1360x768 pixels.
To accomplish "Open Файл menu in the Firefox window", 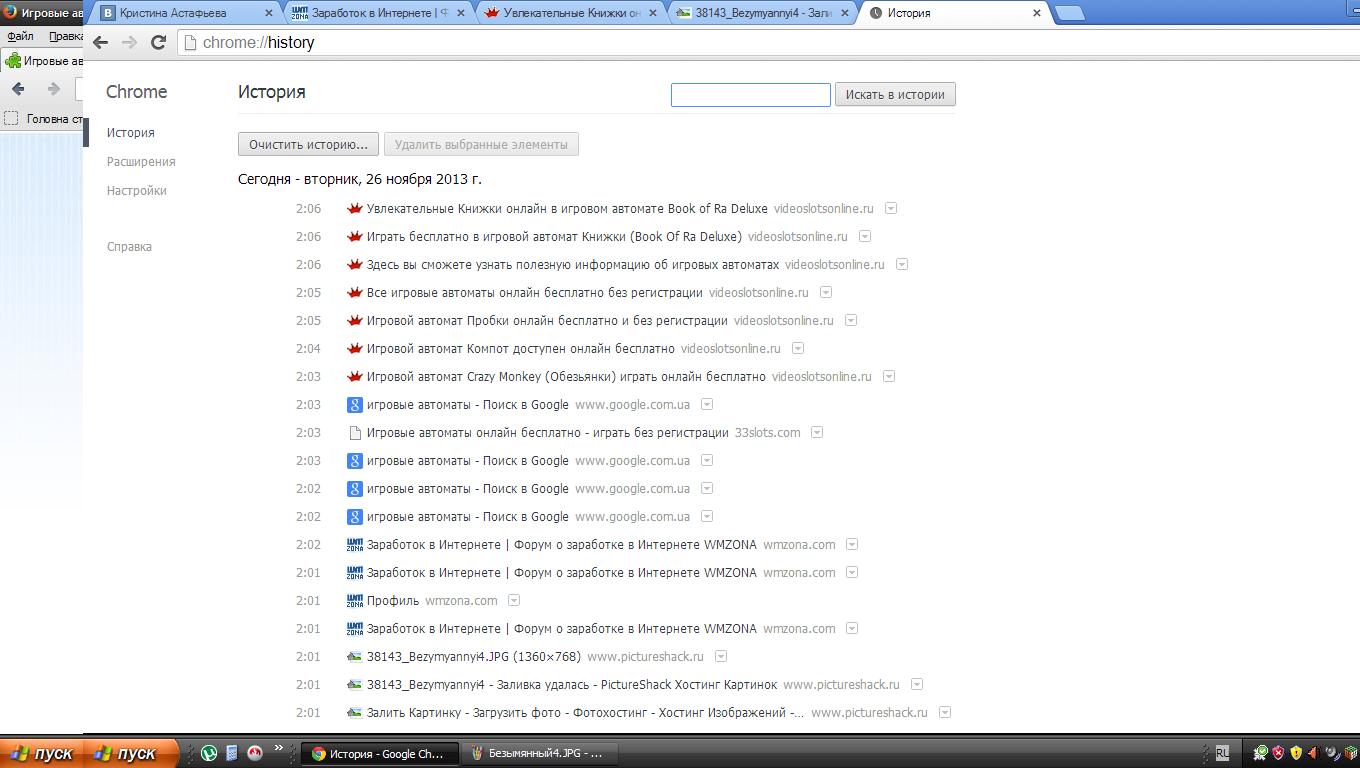I will tap(20, 36).
